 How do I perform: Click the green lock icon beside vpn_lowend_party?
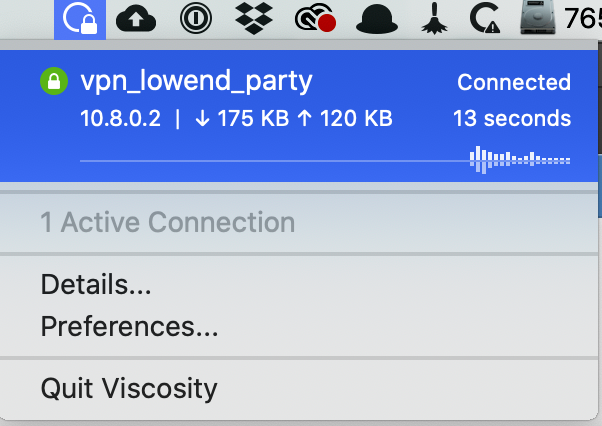coord(54,81)
